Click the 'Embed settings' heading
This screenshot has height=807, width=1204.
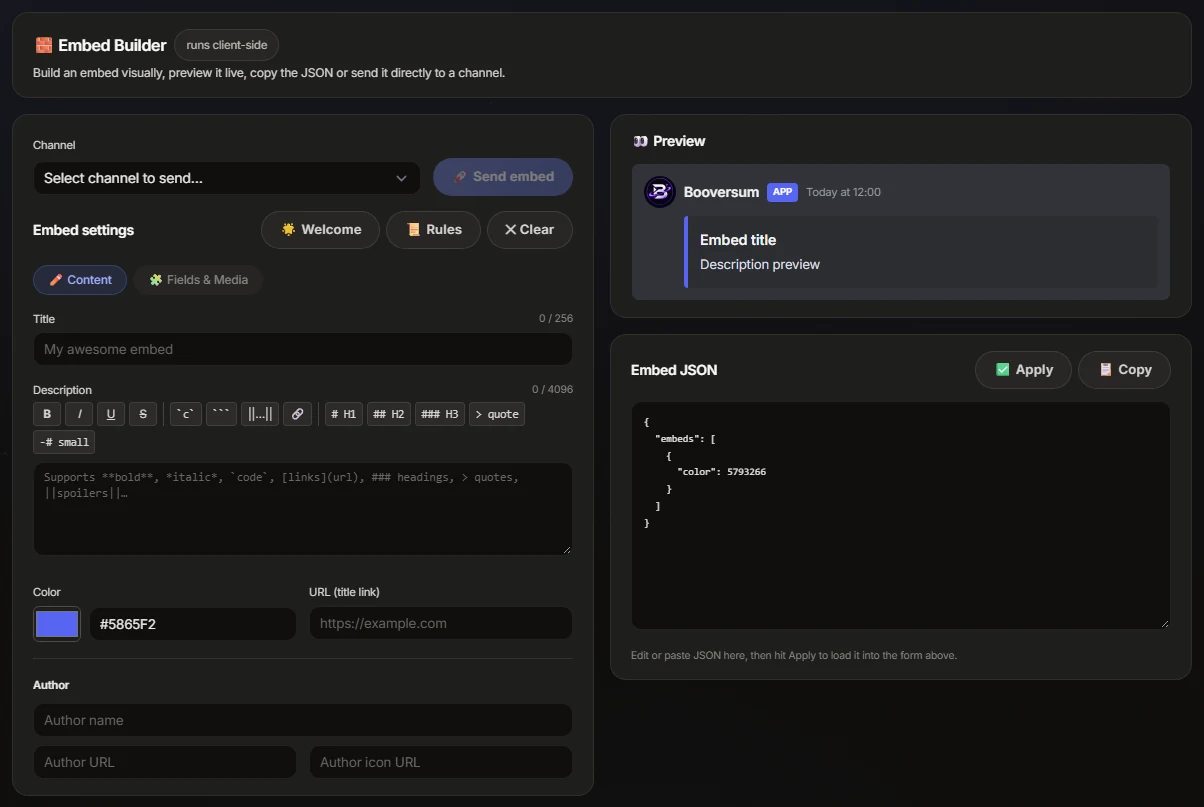(83, 230)
